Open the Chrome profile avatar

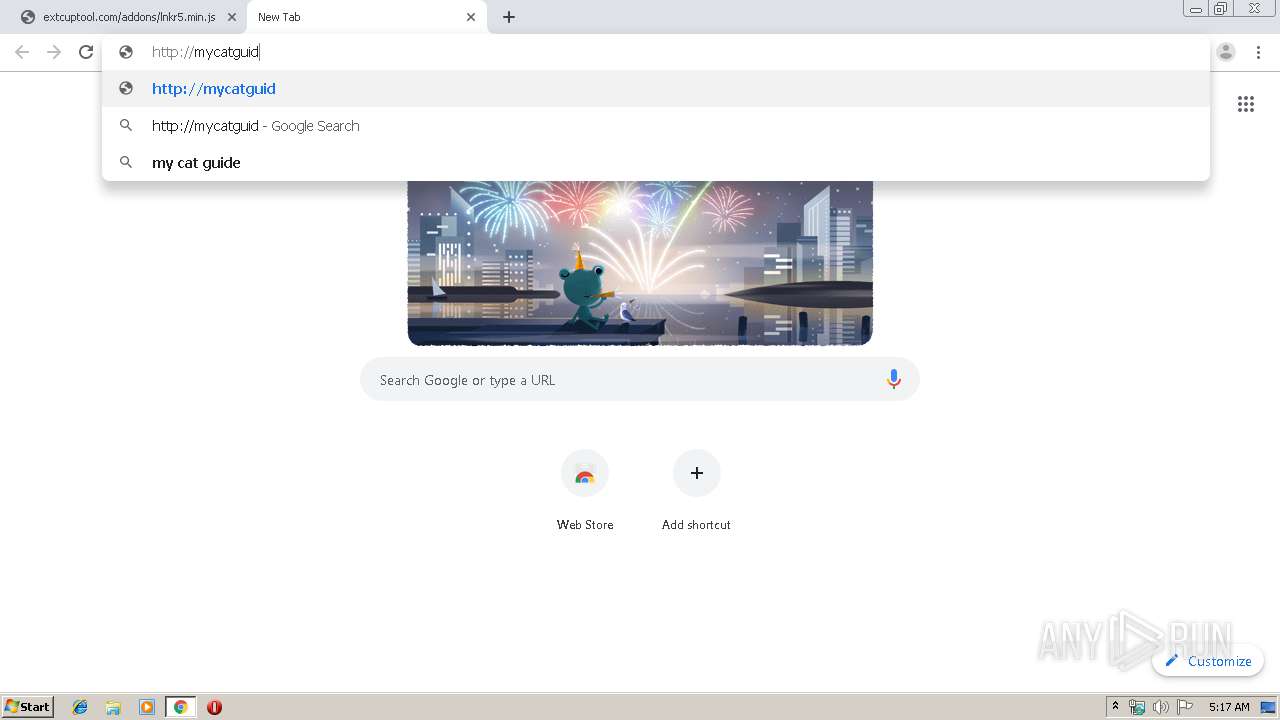1226,52
